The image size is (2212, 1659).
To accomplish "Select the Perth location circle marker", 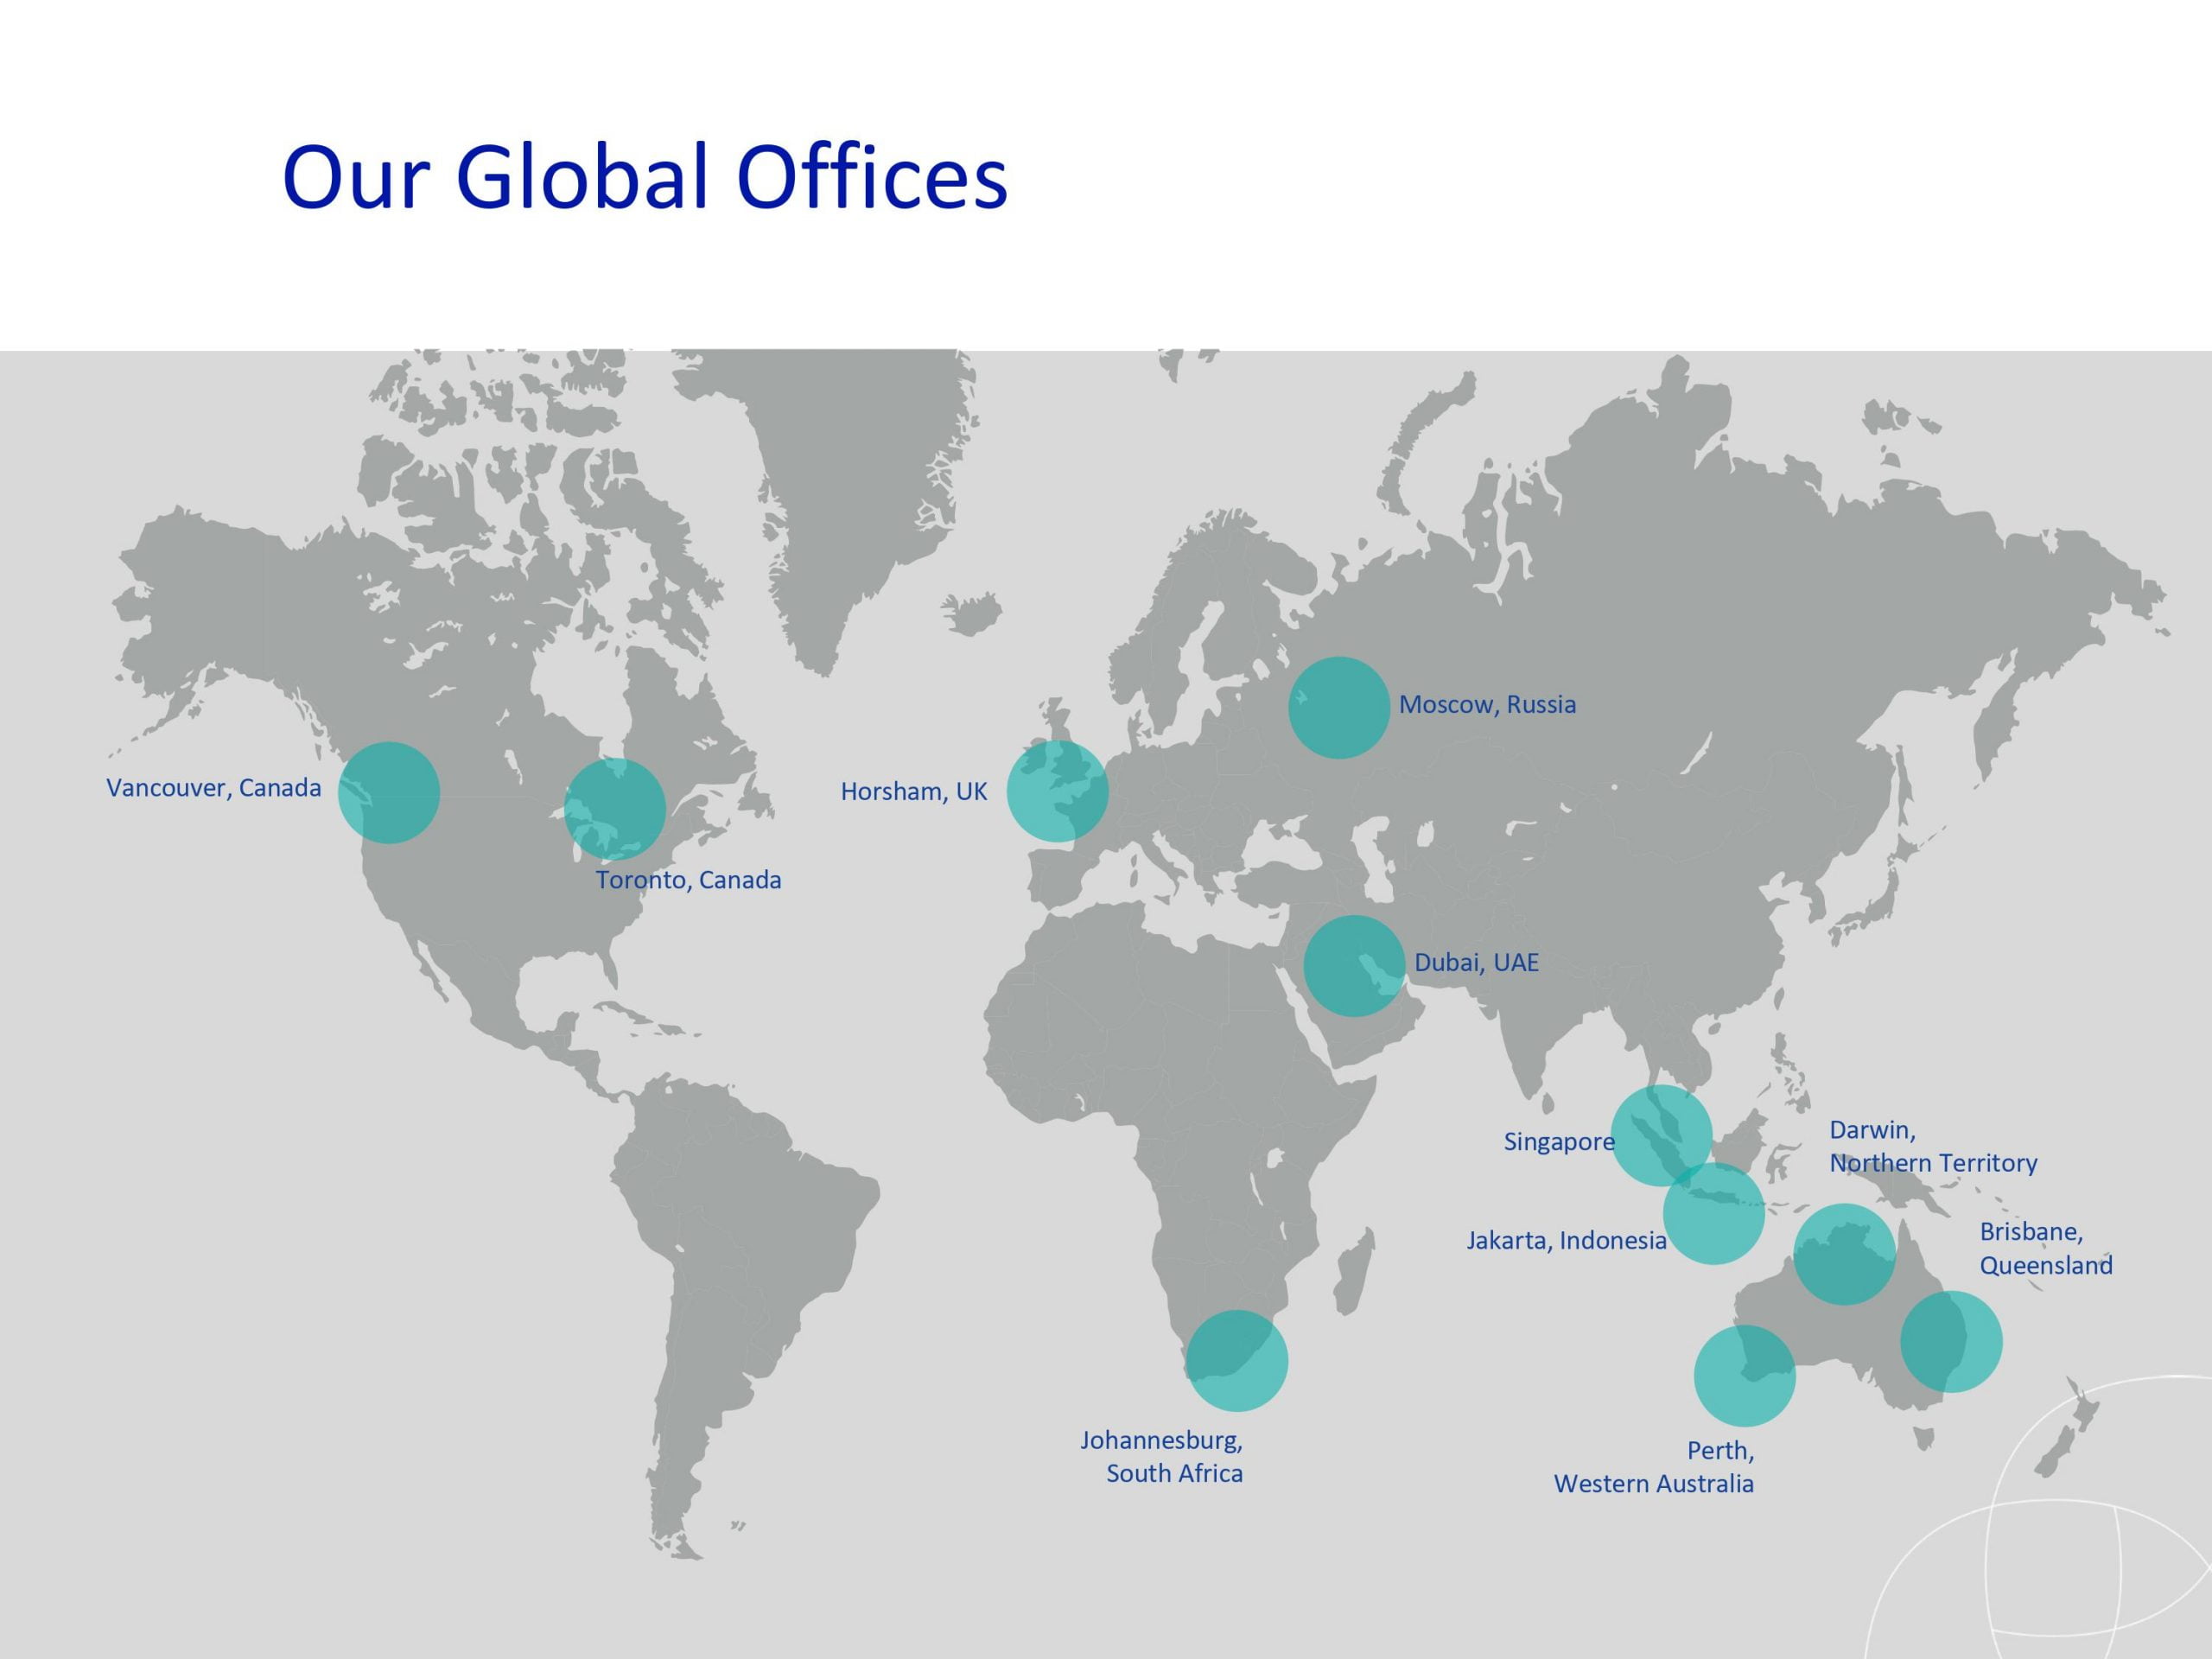I will tap(1744, 1376).
